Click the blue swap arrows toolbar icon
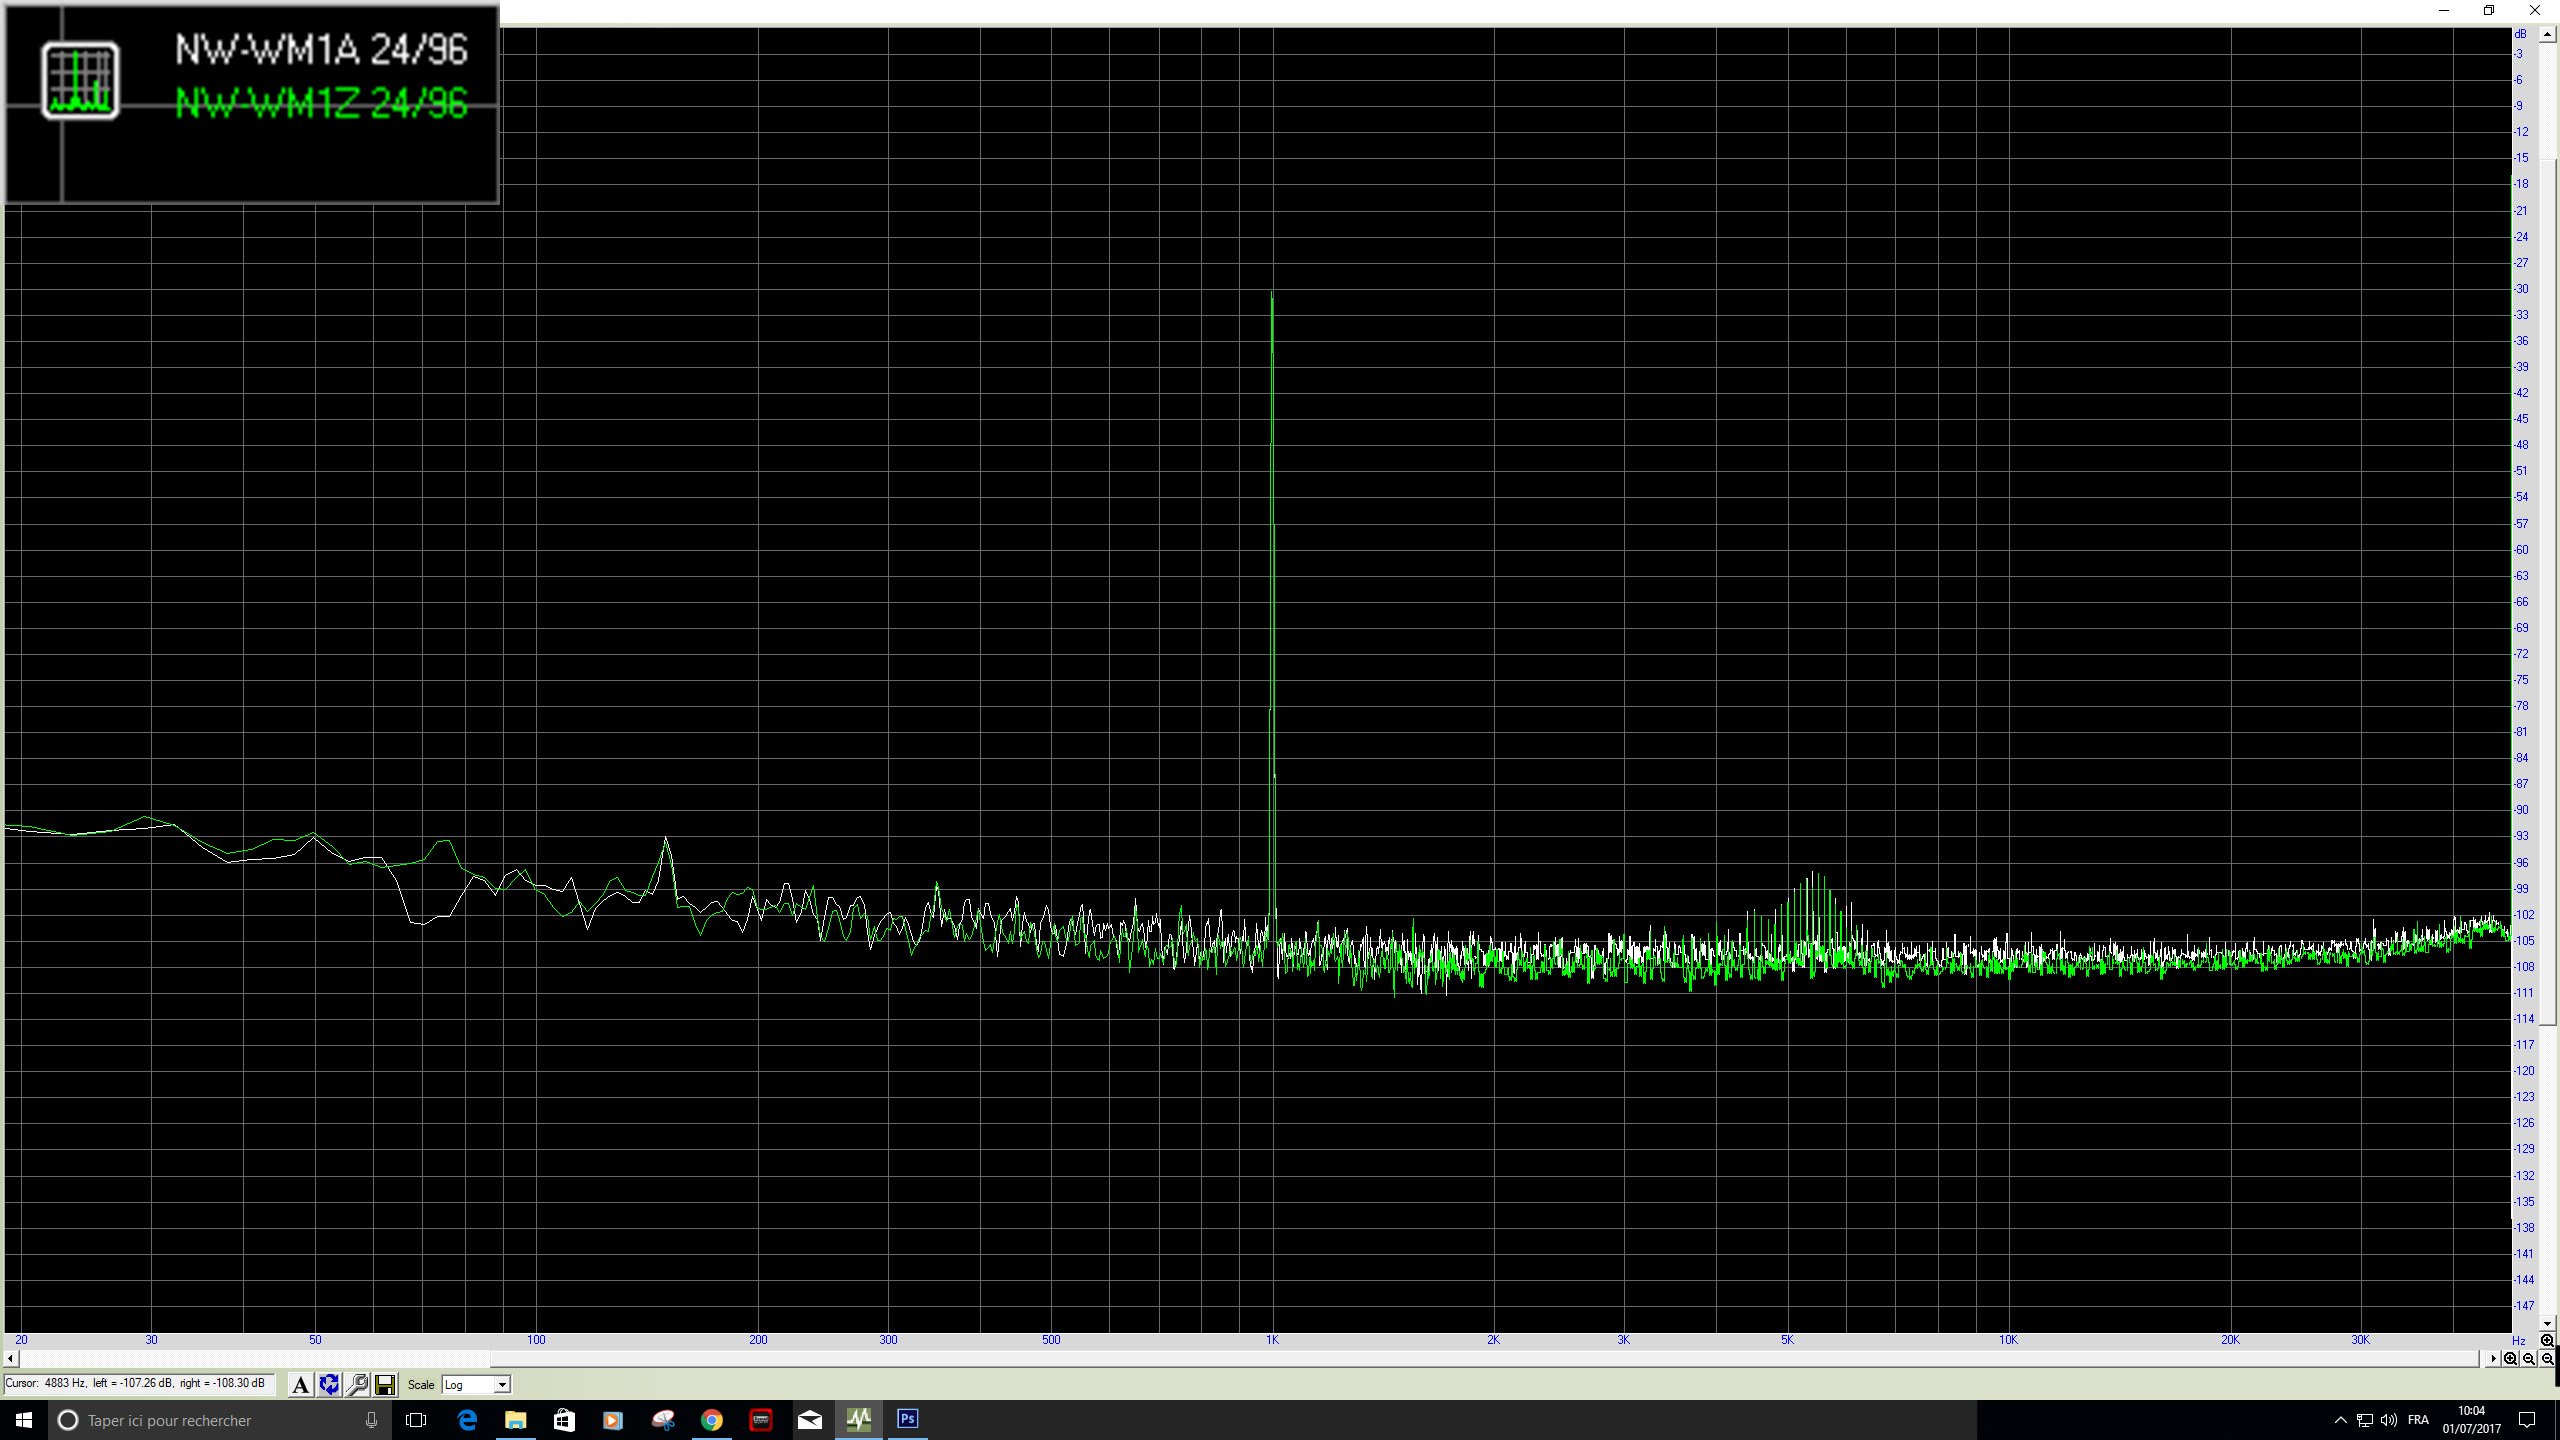Viewport: 2560px width, 1440px height. pyautogui.click(x=329, y=1385)
